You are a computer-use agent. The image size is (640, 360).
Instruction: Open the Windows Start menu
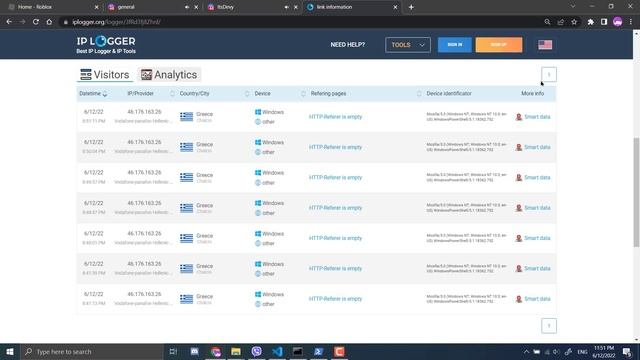click(10, 351)
